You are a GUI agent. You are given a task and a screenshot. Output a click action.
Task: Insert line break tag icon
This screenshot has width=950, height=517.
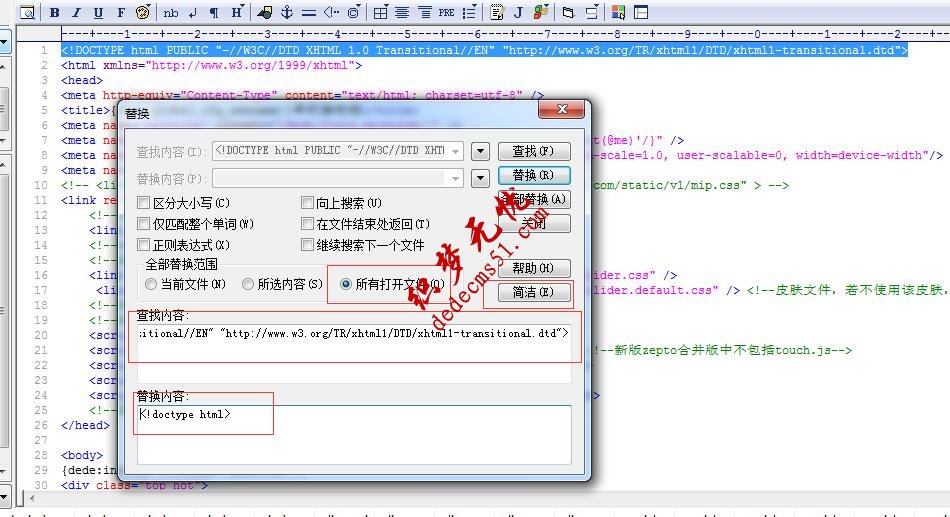click(193, 12)
